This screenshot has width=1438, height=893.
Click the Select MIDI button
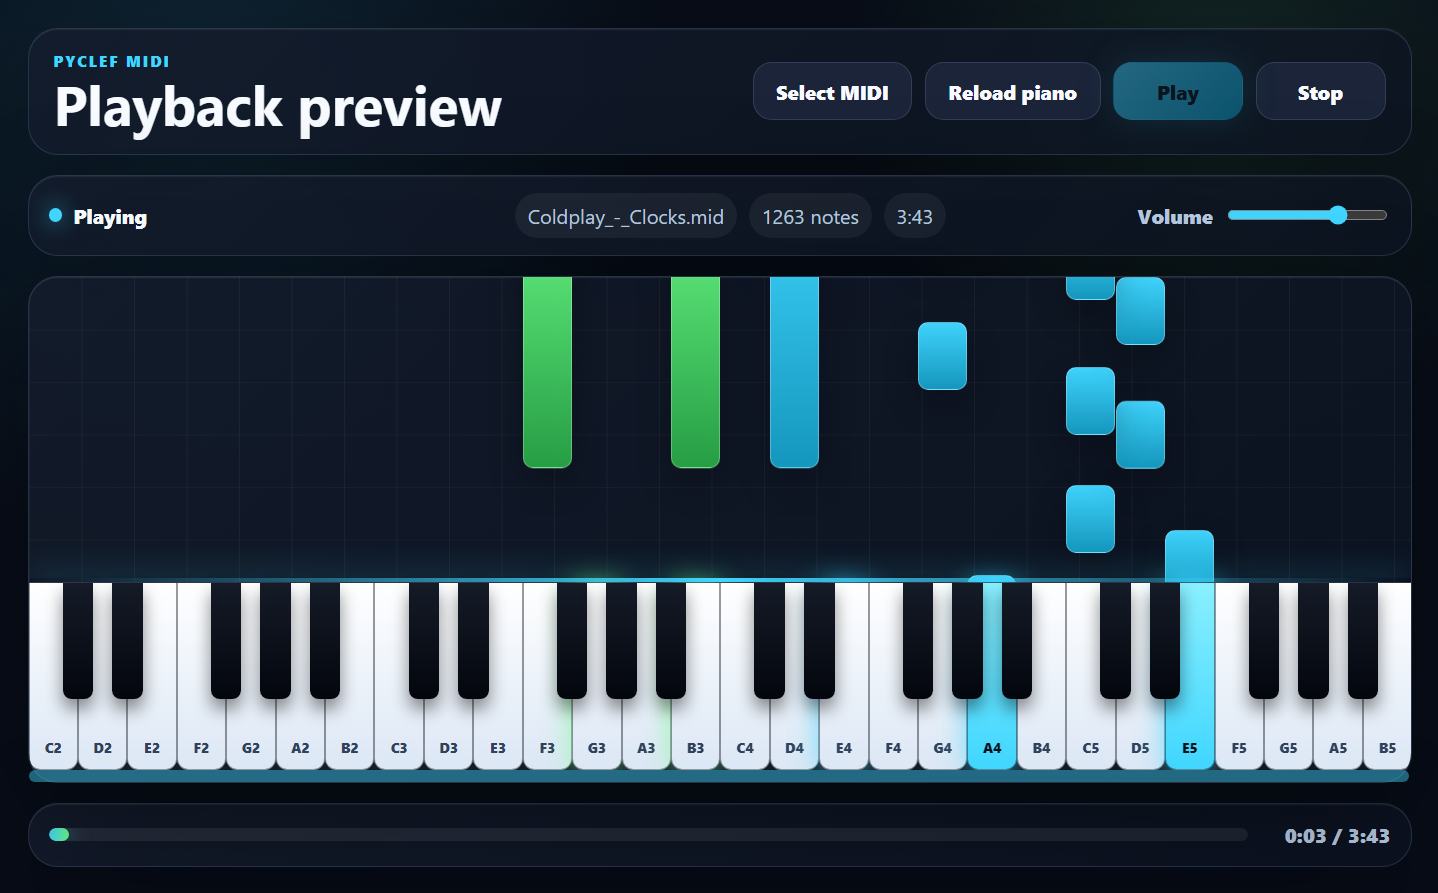(832, 92)
